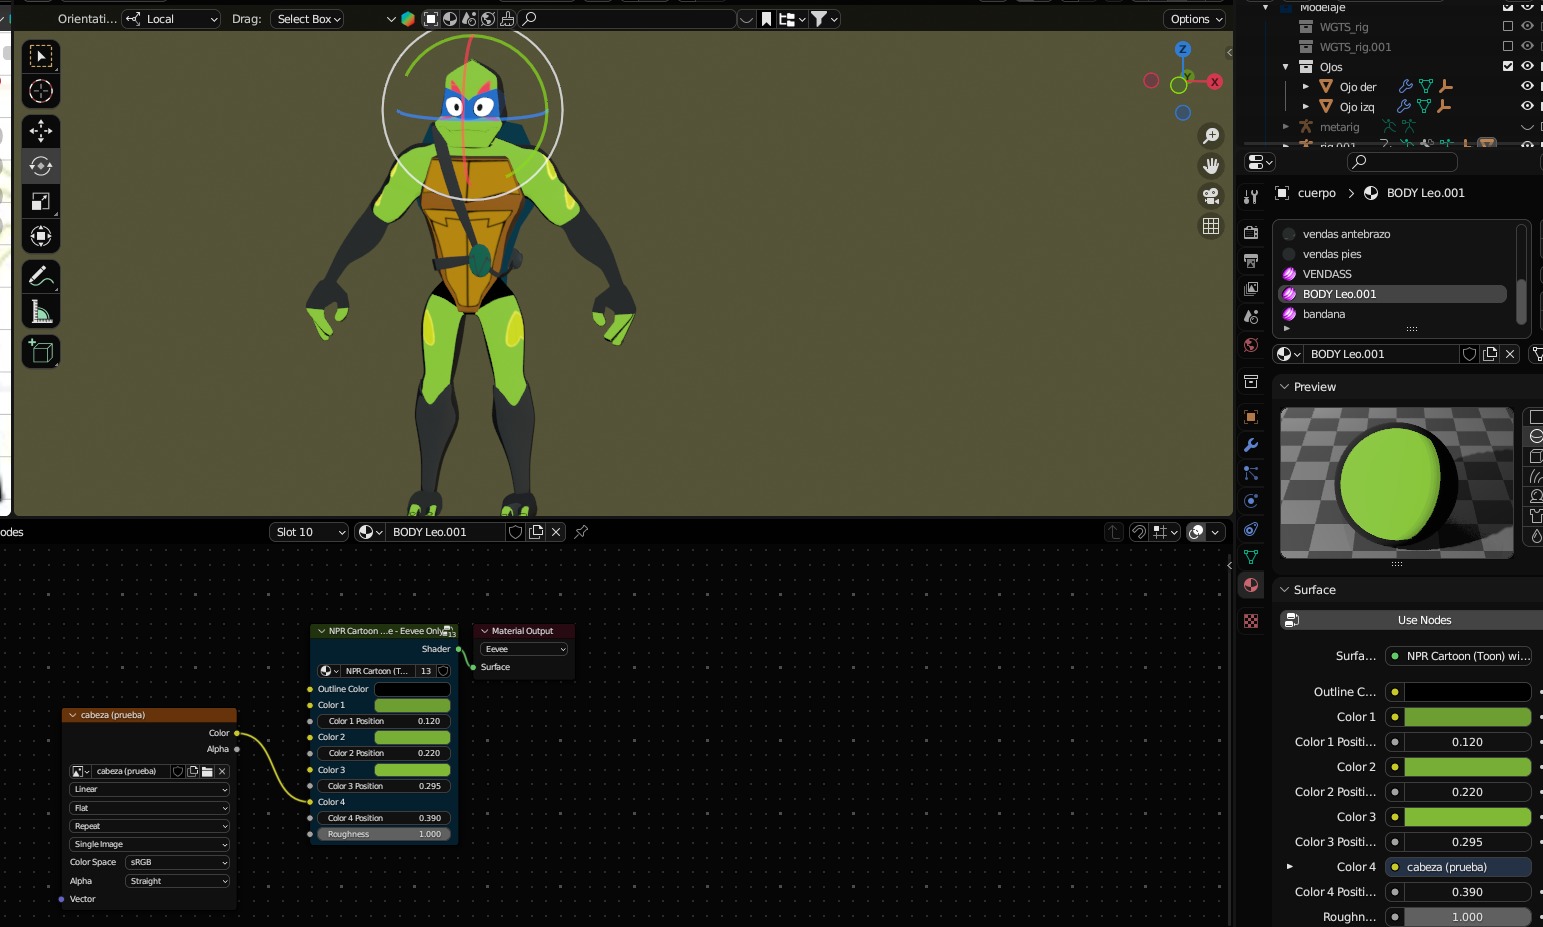Open the Scene properties tab
The width and height of the screenshot is (1543, 927).
(1251, 317)
